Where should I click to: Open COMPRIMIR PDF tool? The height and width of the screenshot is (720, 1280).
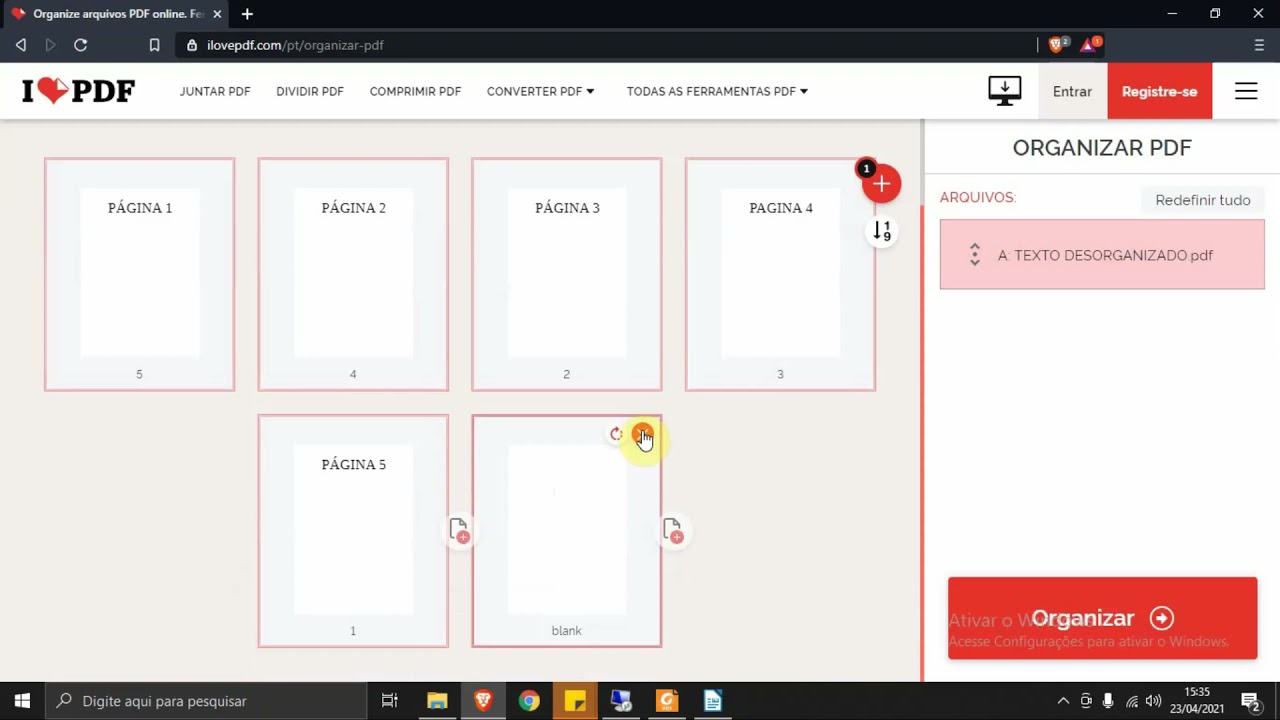[415, 91]
